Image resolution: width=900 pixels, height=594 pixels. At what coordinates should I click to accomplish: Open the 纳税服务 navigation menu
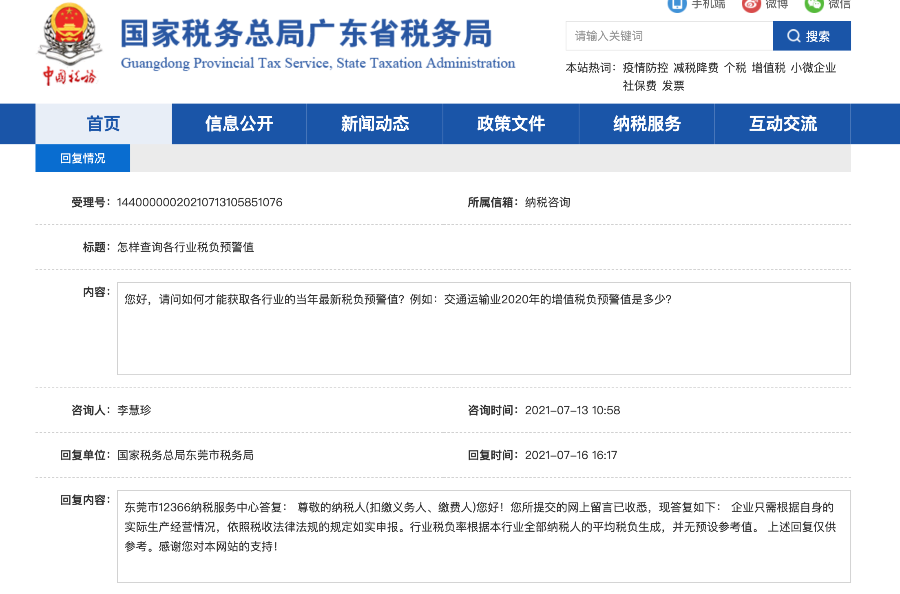tap(647, 124)
